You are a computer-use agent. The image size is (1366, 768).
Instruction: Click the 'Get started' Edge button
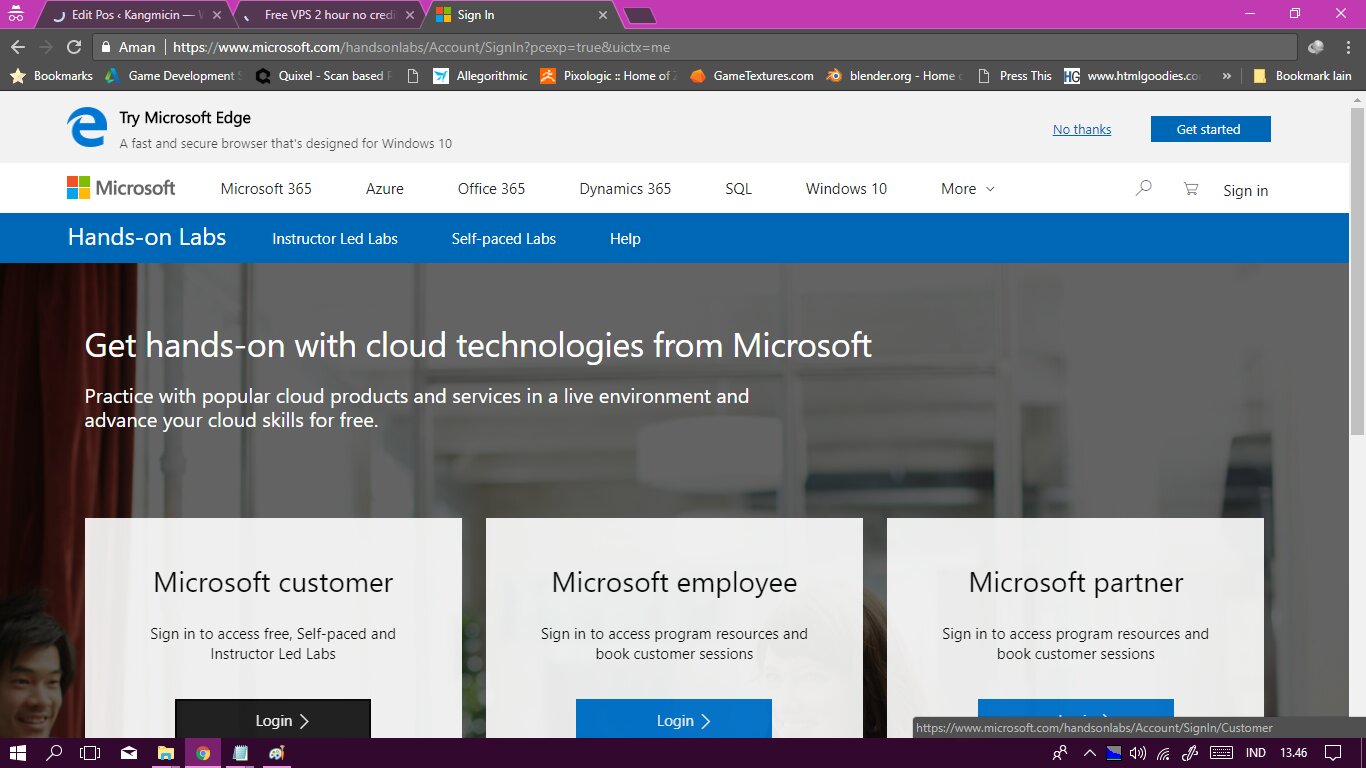pos(1210,129)
